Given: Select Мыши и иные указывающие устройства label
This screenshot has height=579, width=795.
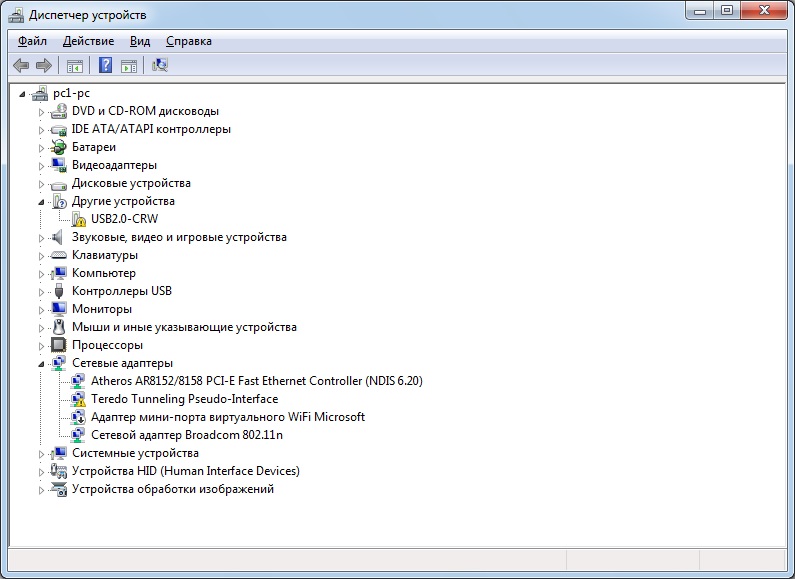Looking at the screenshot, I should pyautogui.click(x=184, y=327).
